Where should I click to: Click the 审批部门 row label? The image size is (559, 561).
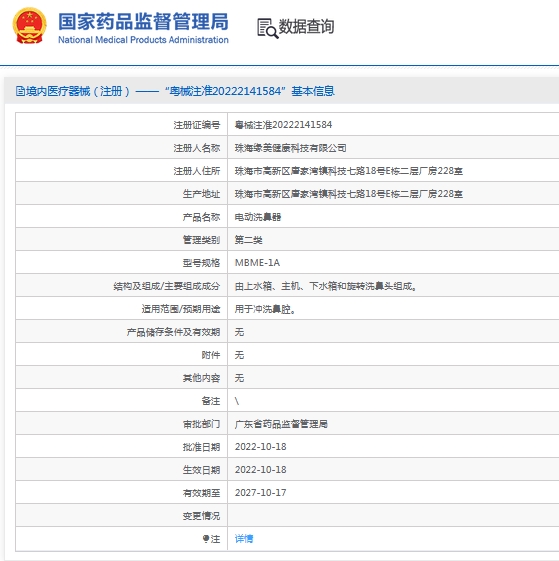coord(201,424)
